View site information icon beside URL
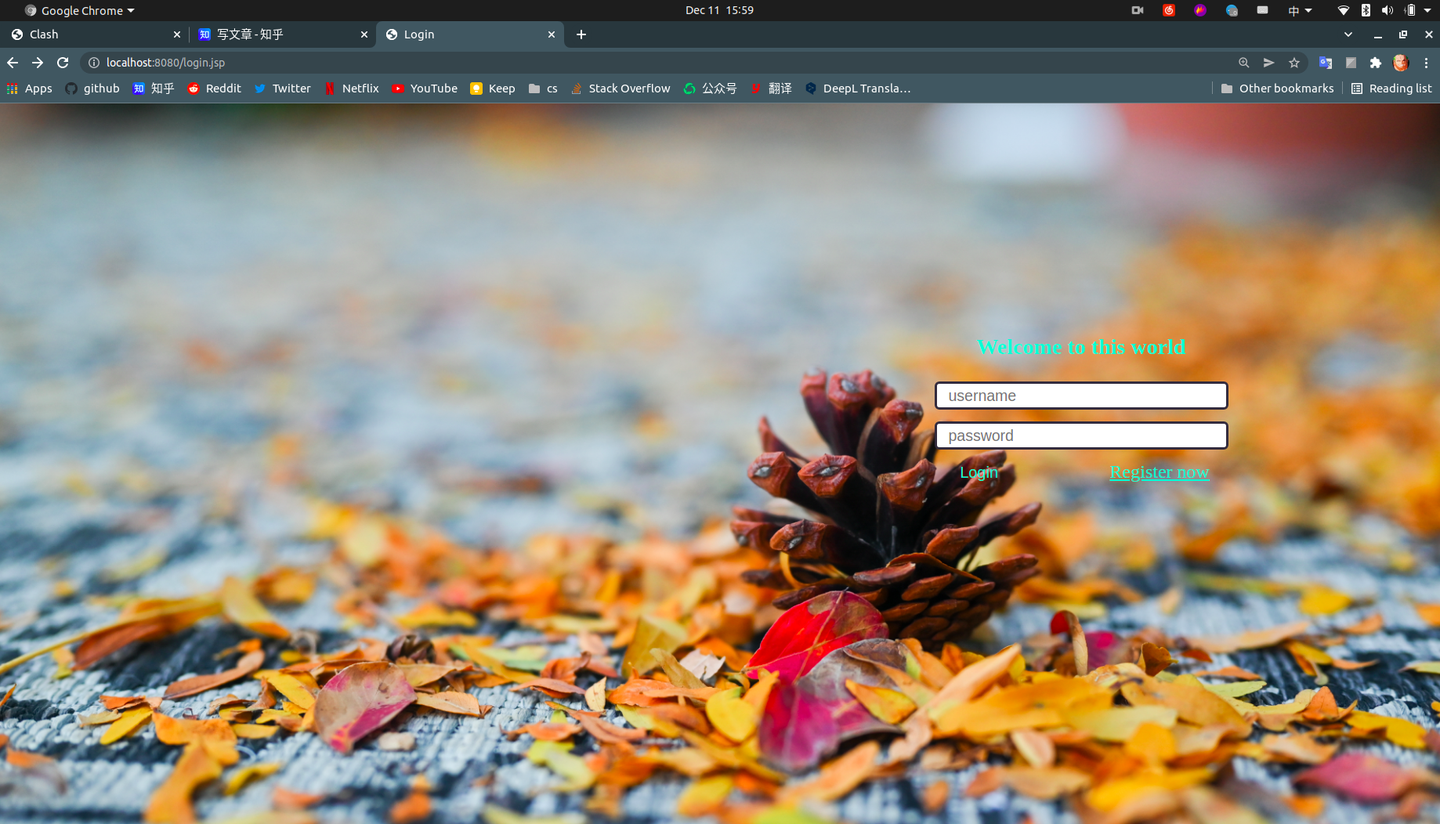 pos(94,62)
